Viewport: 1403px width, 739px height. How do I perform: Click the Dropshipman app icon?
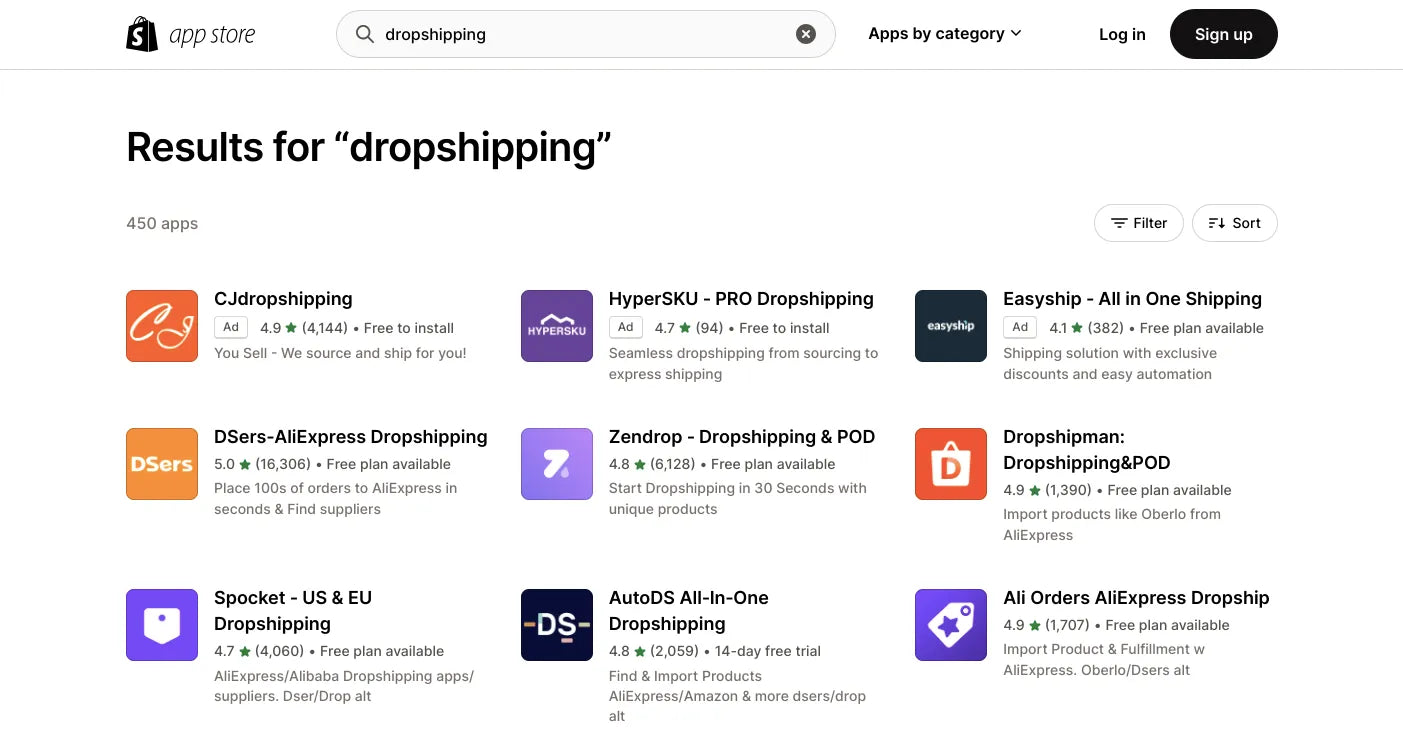click(x=950, y=463)
